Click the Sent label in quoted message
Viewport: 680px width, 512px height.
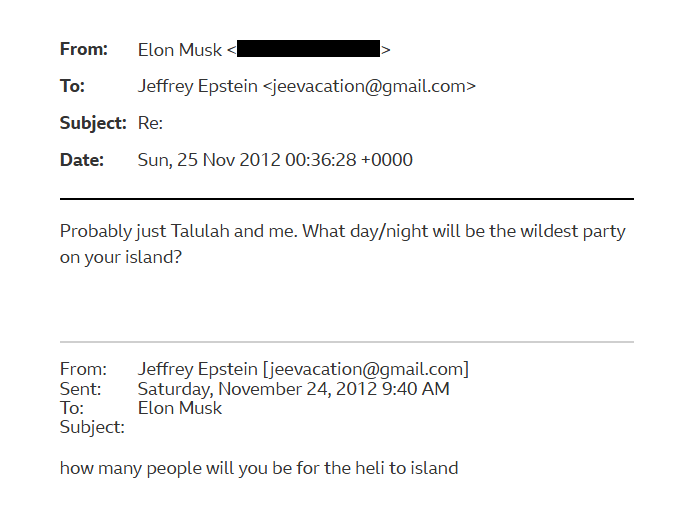(x=80, y=389)
